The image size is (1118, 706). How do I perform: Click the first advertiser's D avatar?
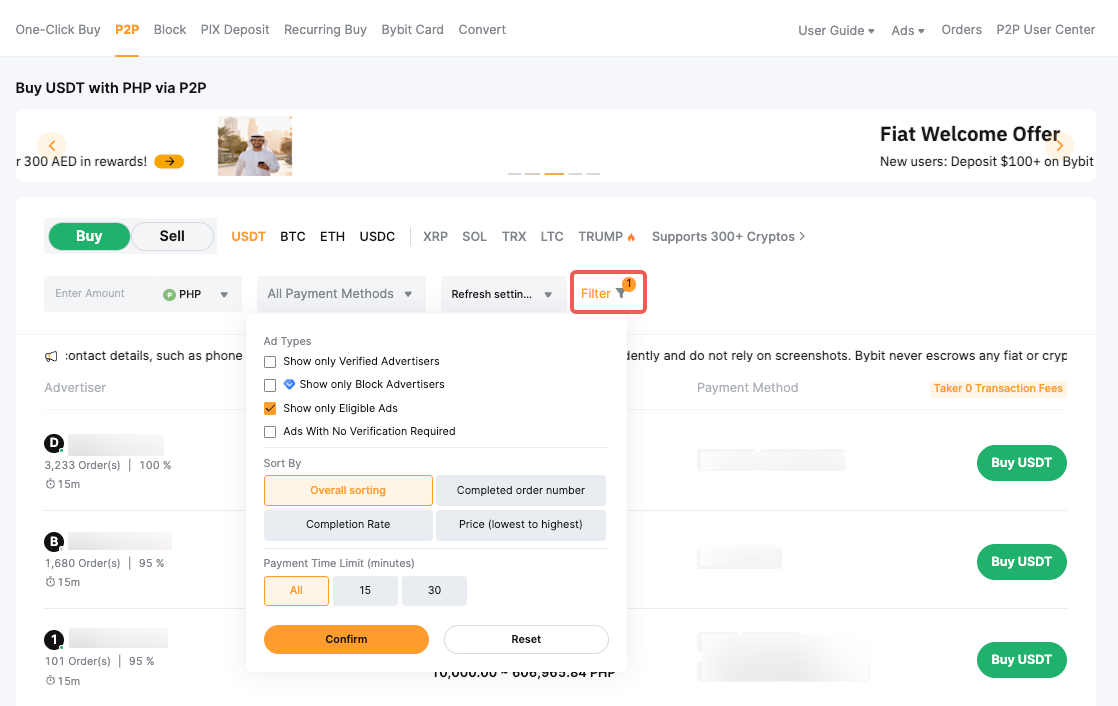tap(54, 443)
